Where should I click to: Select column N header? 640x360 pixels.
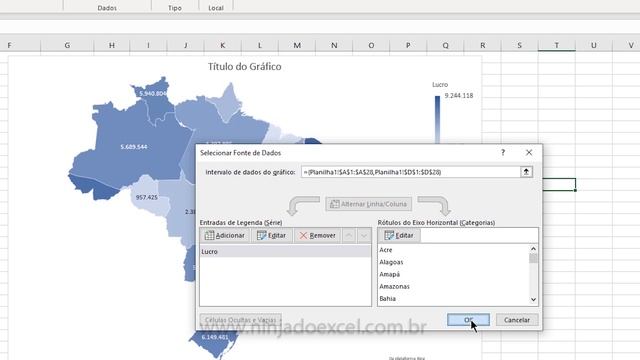coord(334,45)
